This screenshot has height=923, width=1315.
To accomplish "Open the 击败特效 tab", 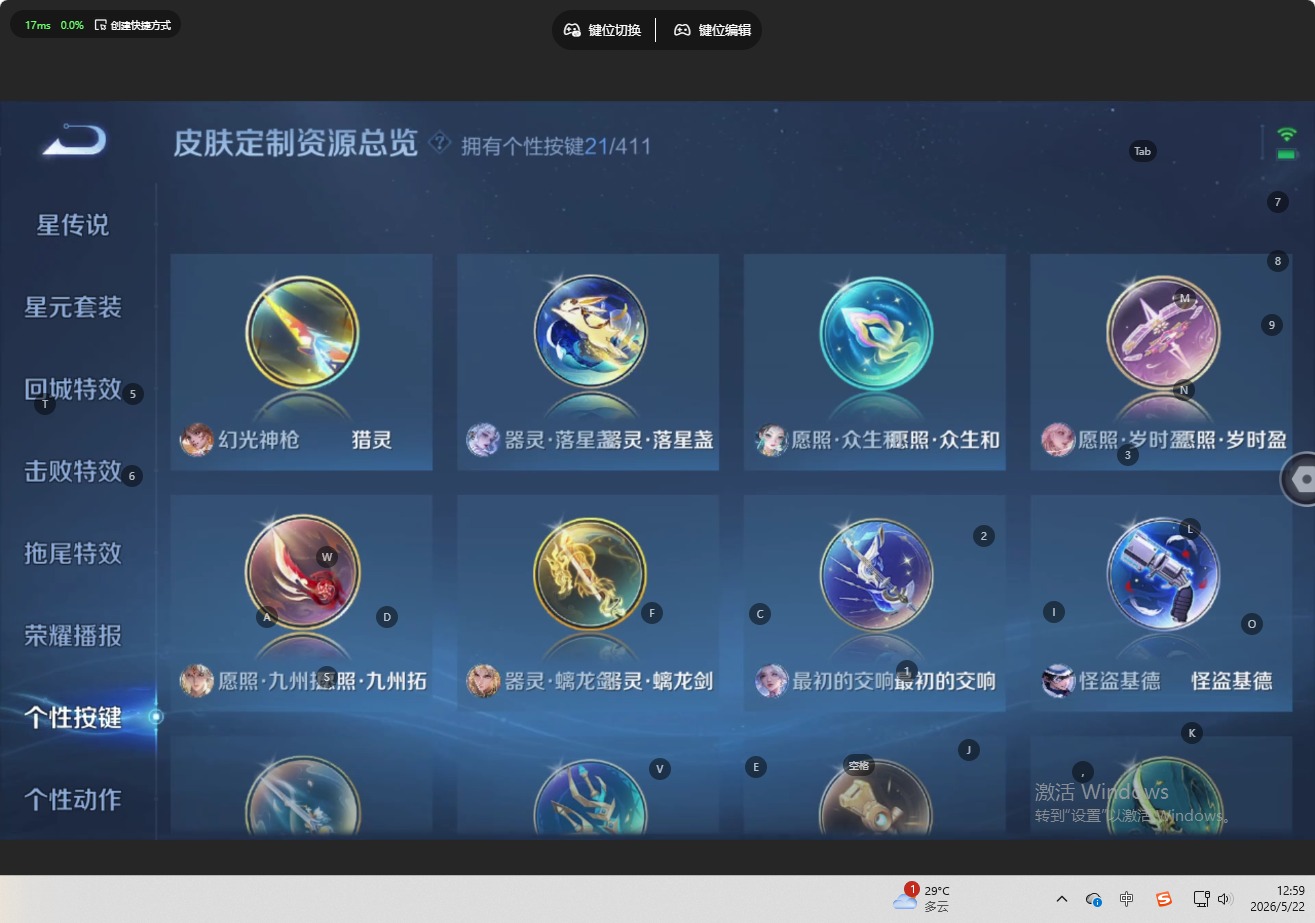I will pos(73,471).
